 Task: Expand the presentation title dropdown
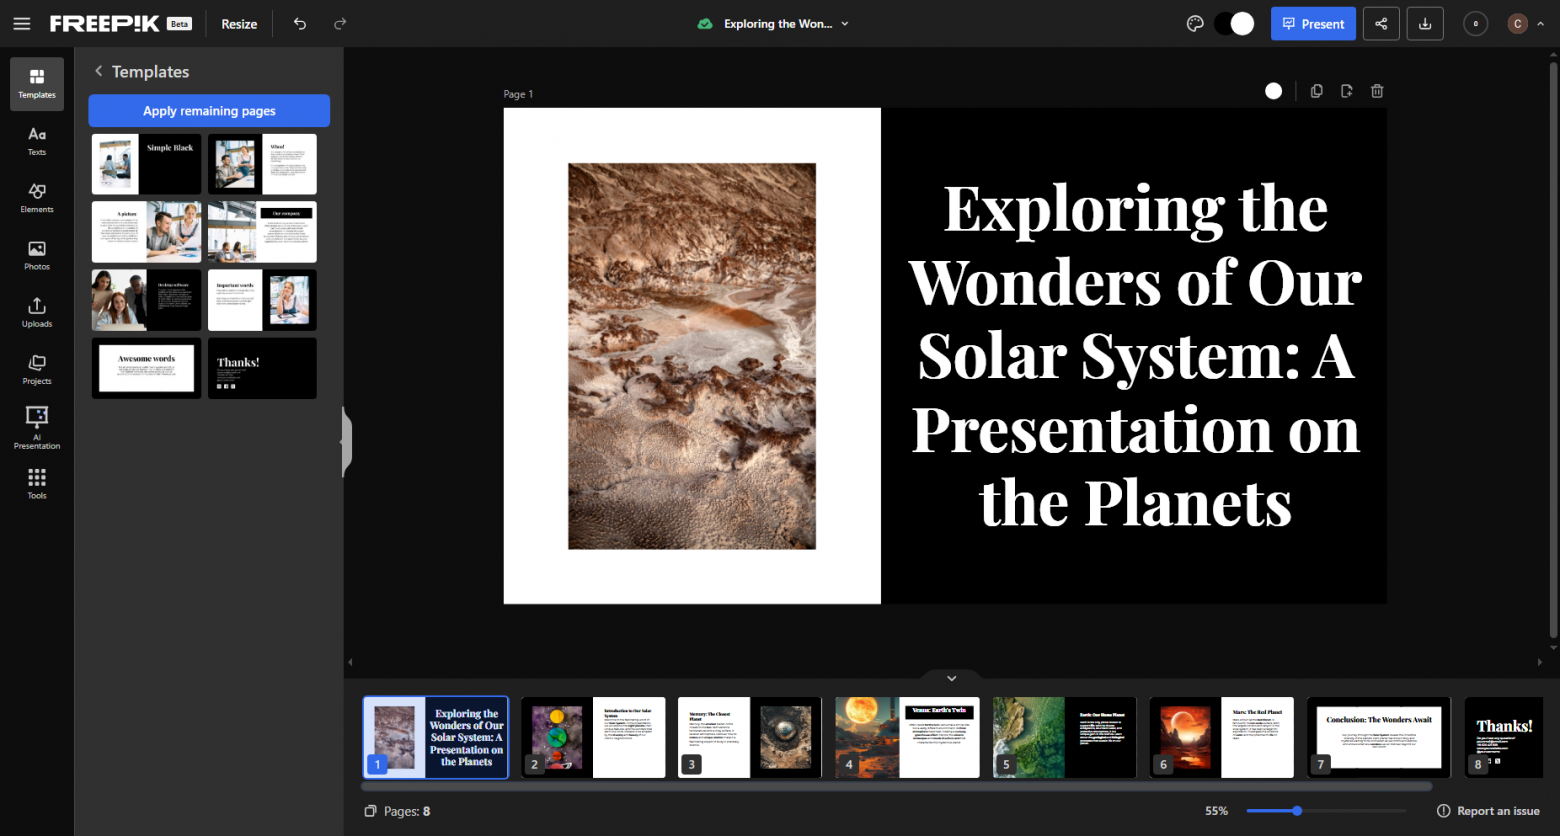click(x=845, y=24)
